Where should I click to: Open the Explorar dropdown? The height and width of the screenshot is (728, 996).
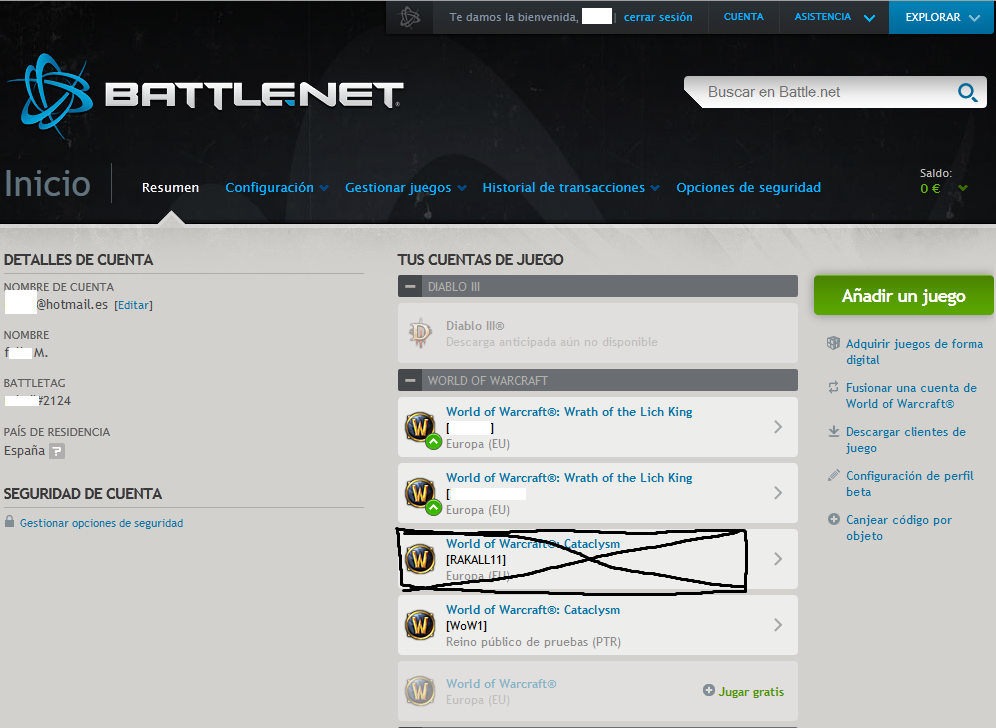click(x=941, y=17)
